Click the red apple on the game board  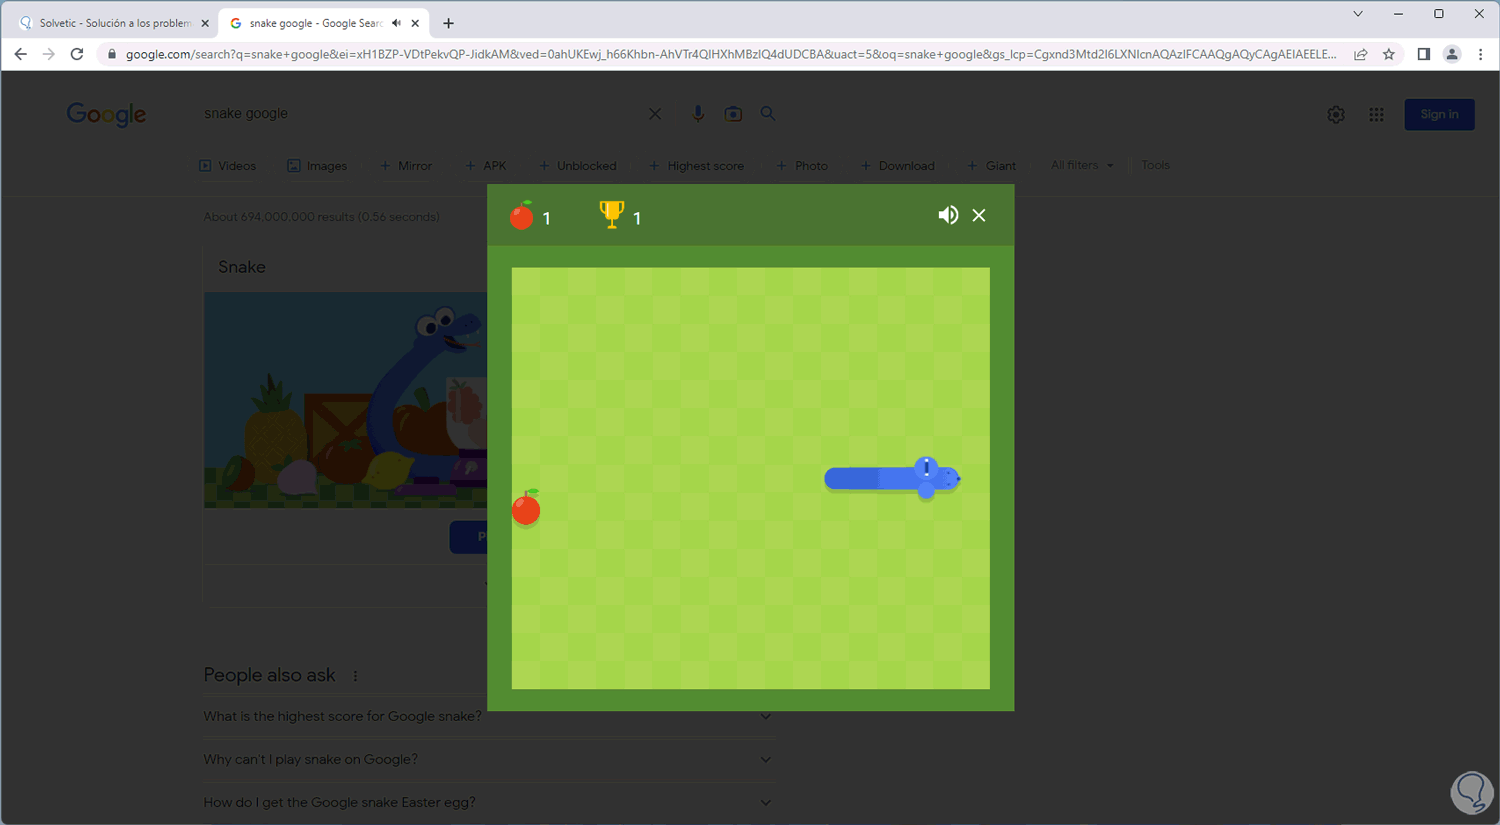click(x=526, y=508)
